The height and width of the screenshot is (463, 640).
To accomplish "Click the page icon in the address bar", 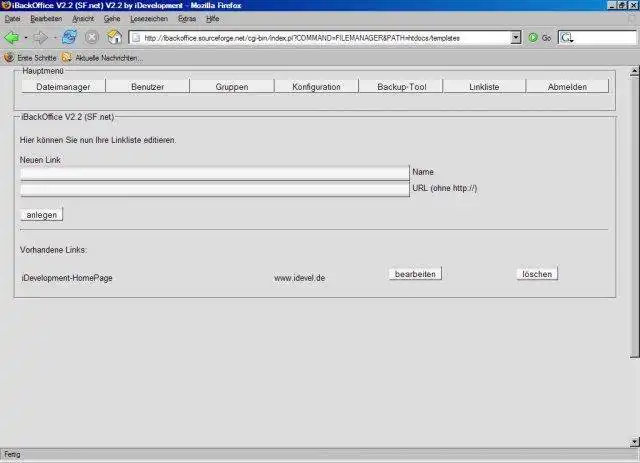I will [x=136, y=38].
